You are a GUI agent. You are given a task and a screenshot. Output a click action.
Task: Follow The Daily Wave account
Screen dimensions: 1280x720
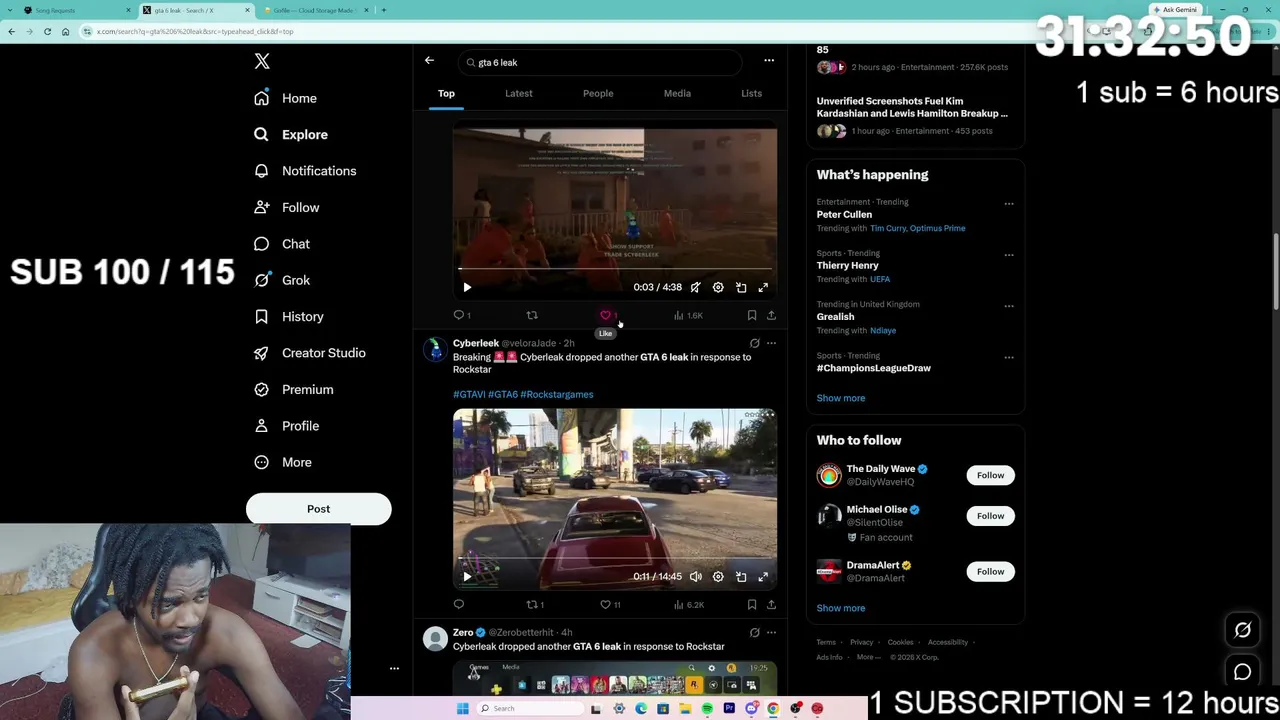pos(990,475)
